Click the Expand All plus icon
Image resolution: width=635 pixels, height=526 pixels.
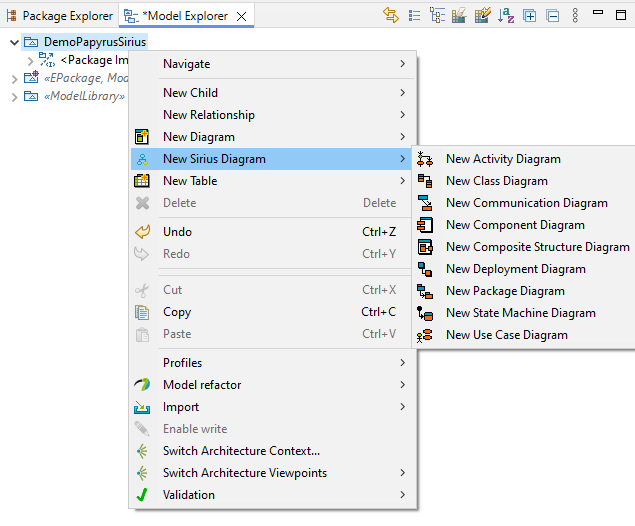point(529,15)
